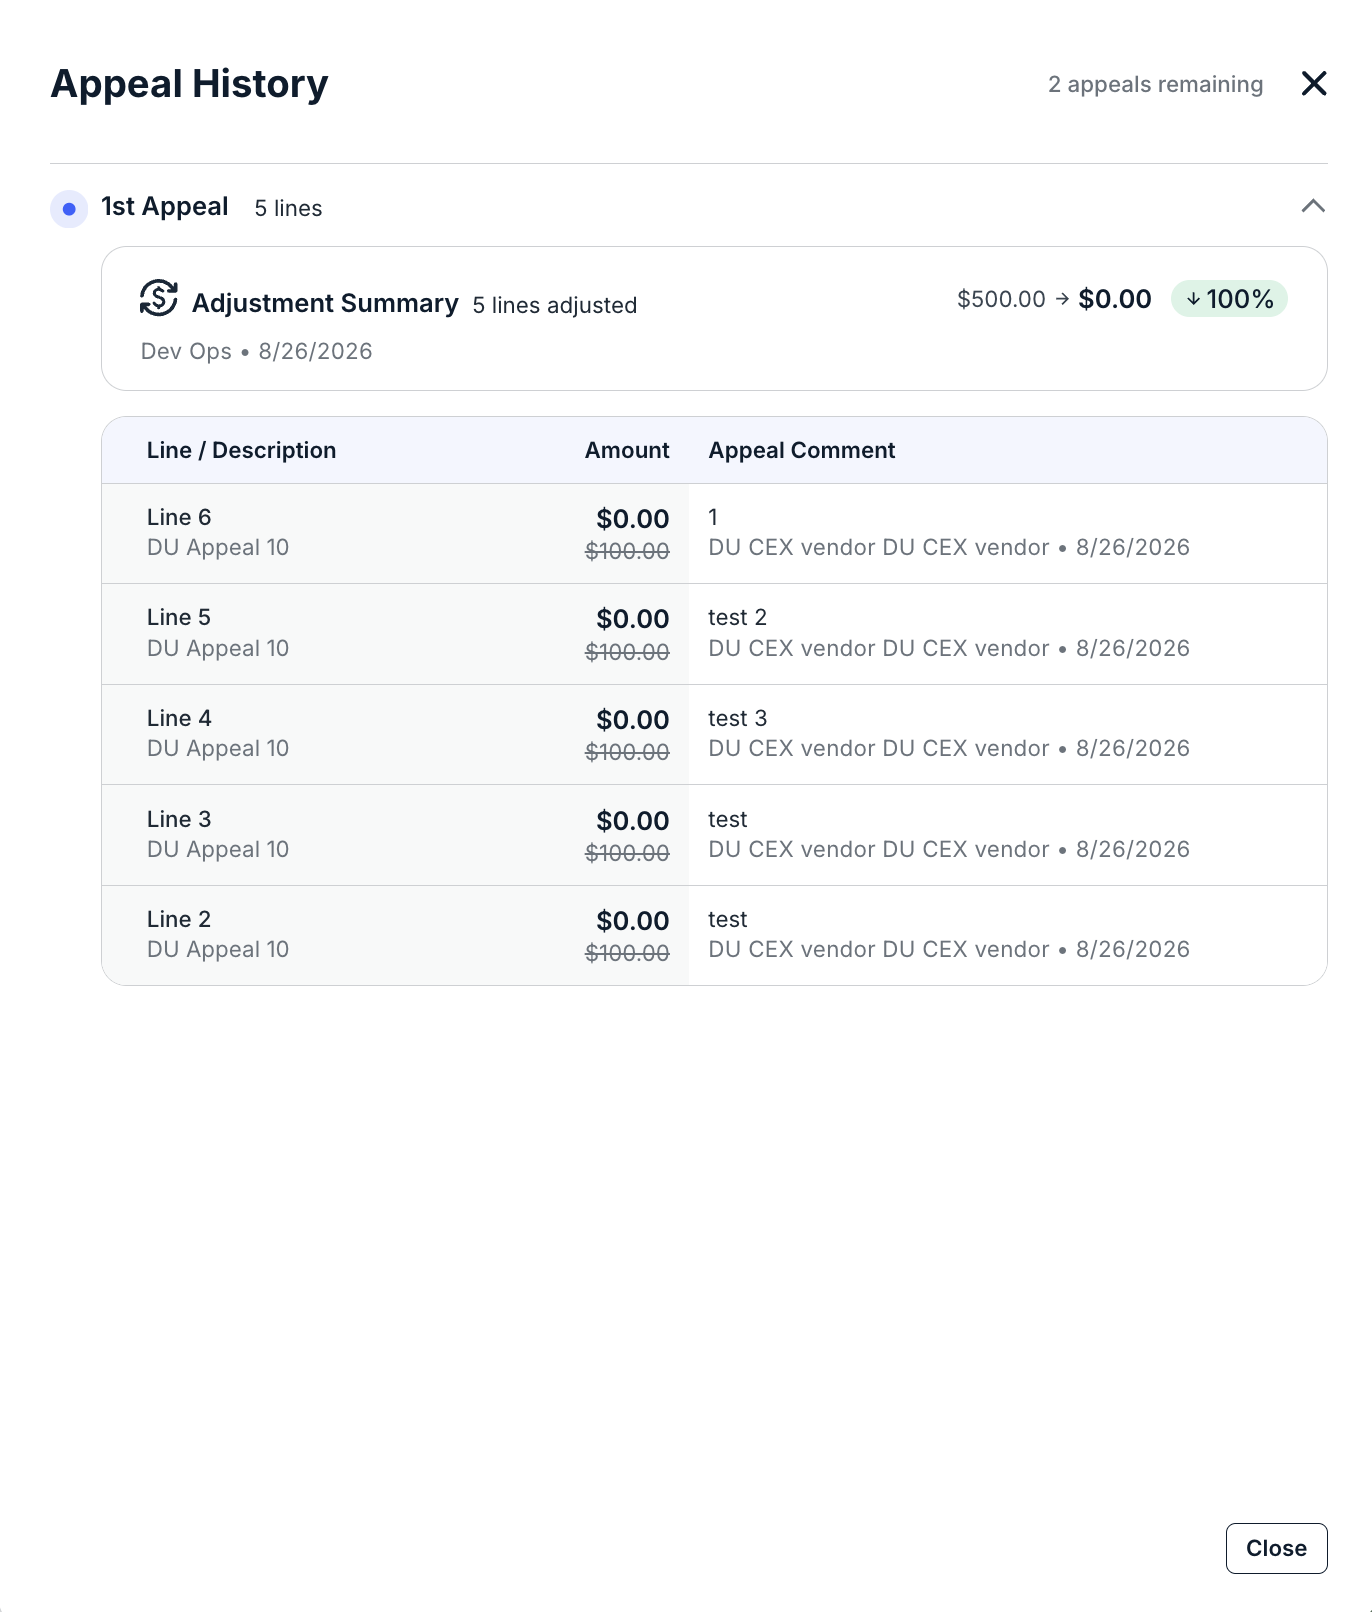This screenshot has width=1372, height=1612.
Task: Click the '2 appeals remaining' label
Action: point(1155,84)
